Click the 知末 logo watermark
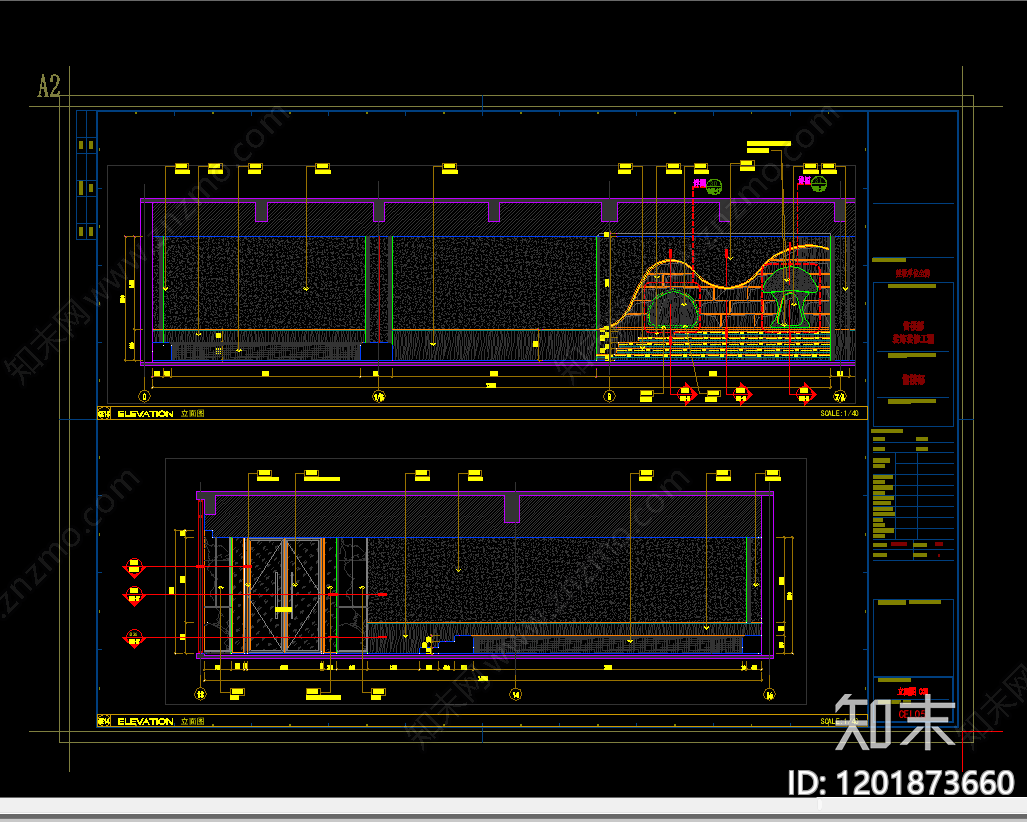Screen dimensions: 1027x822 pos(894,722)
